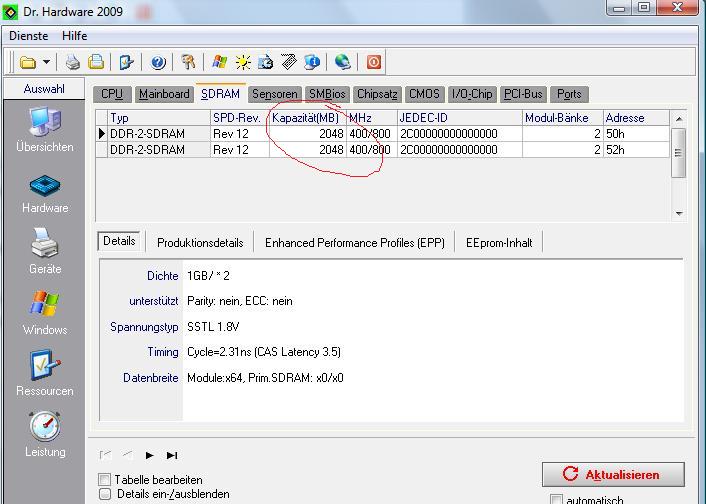Open the EEprom-Inhalt sub-tab
The width and height of the screenshot is (706, 504).
click(x=499, y=243)
